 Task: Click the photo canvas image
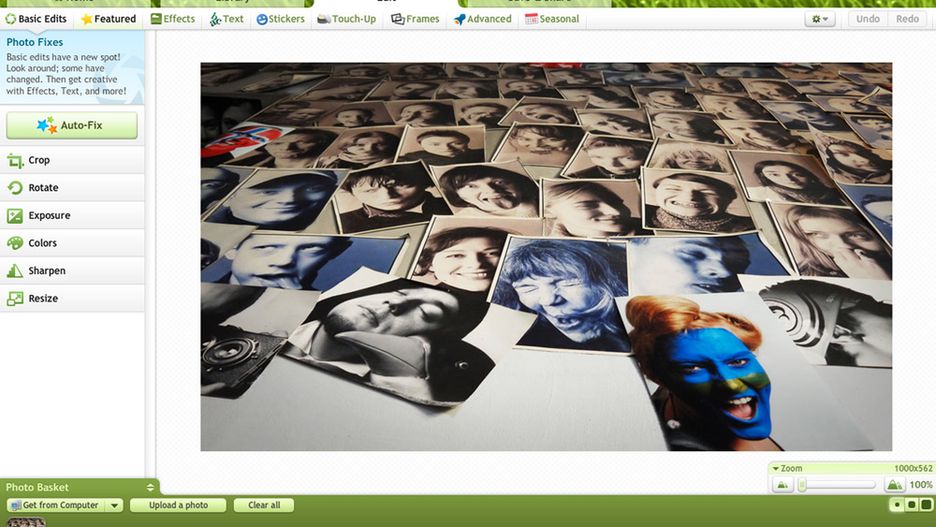pyautogui.click(x=546, y=257)
